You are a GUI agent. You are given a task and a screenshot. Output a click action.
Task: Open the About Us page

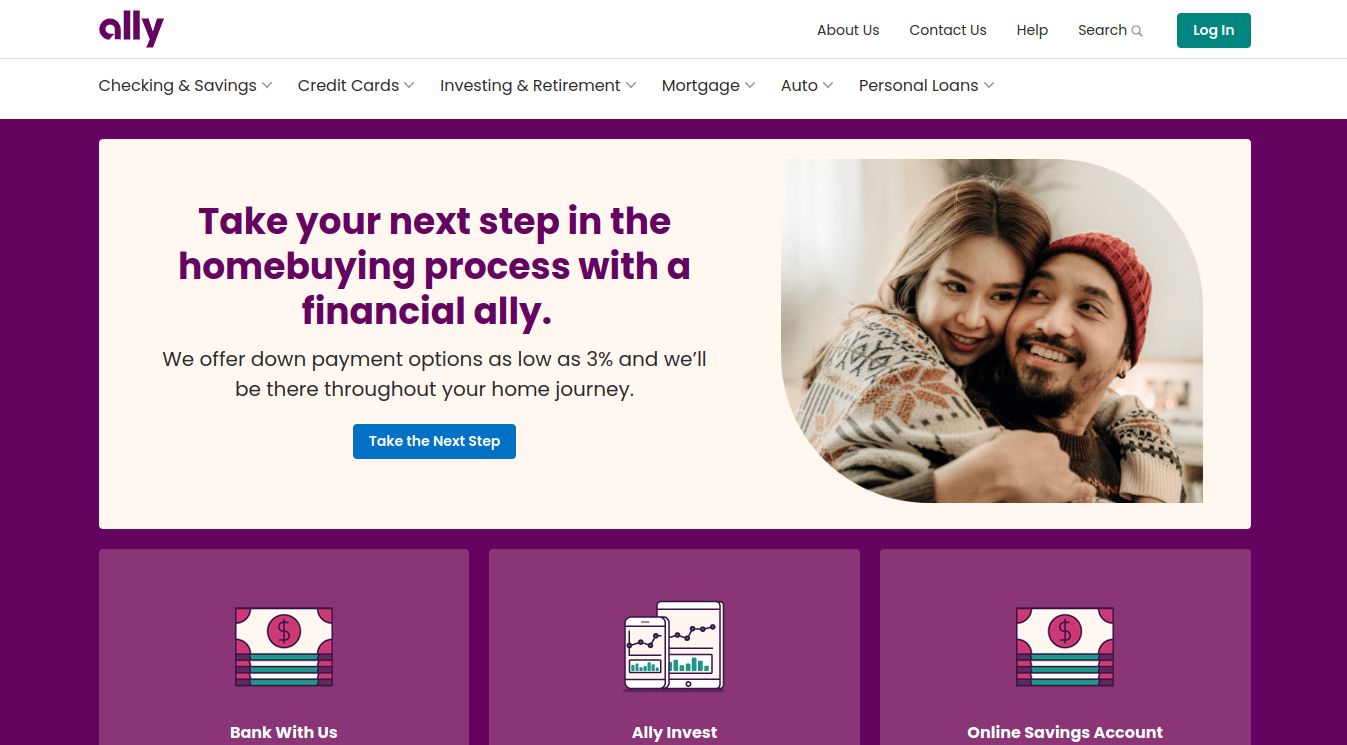click(848, 30)
